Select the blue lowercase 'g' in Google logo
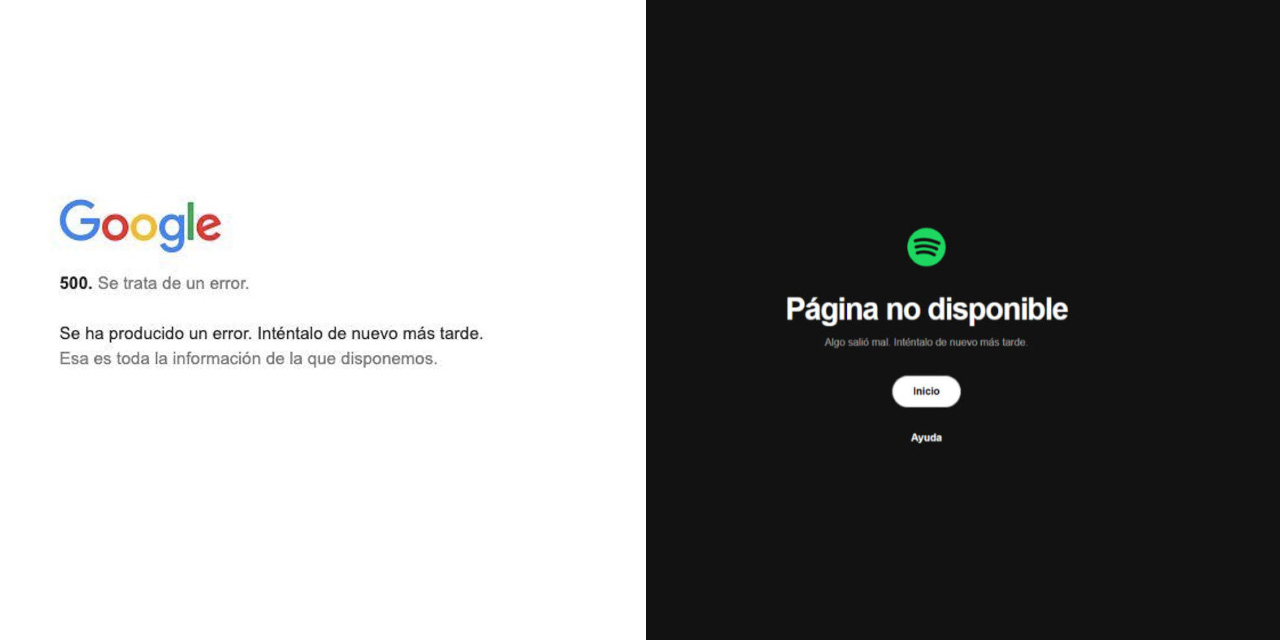Screen dimensions: 1280x640 (x=172, y=233)
